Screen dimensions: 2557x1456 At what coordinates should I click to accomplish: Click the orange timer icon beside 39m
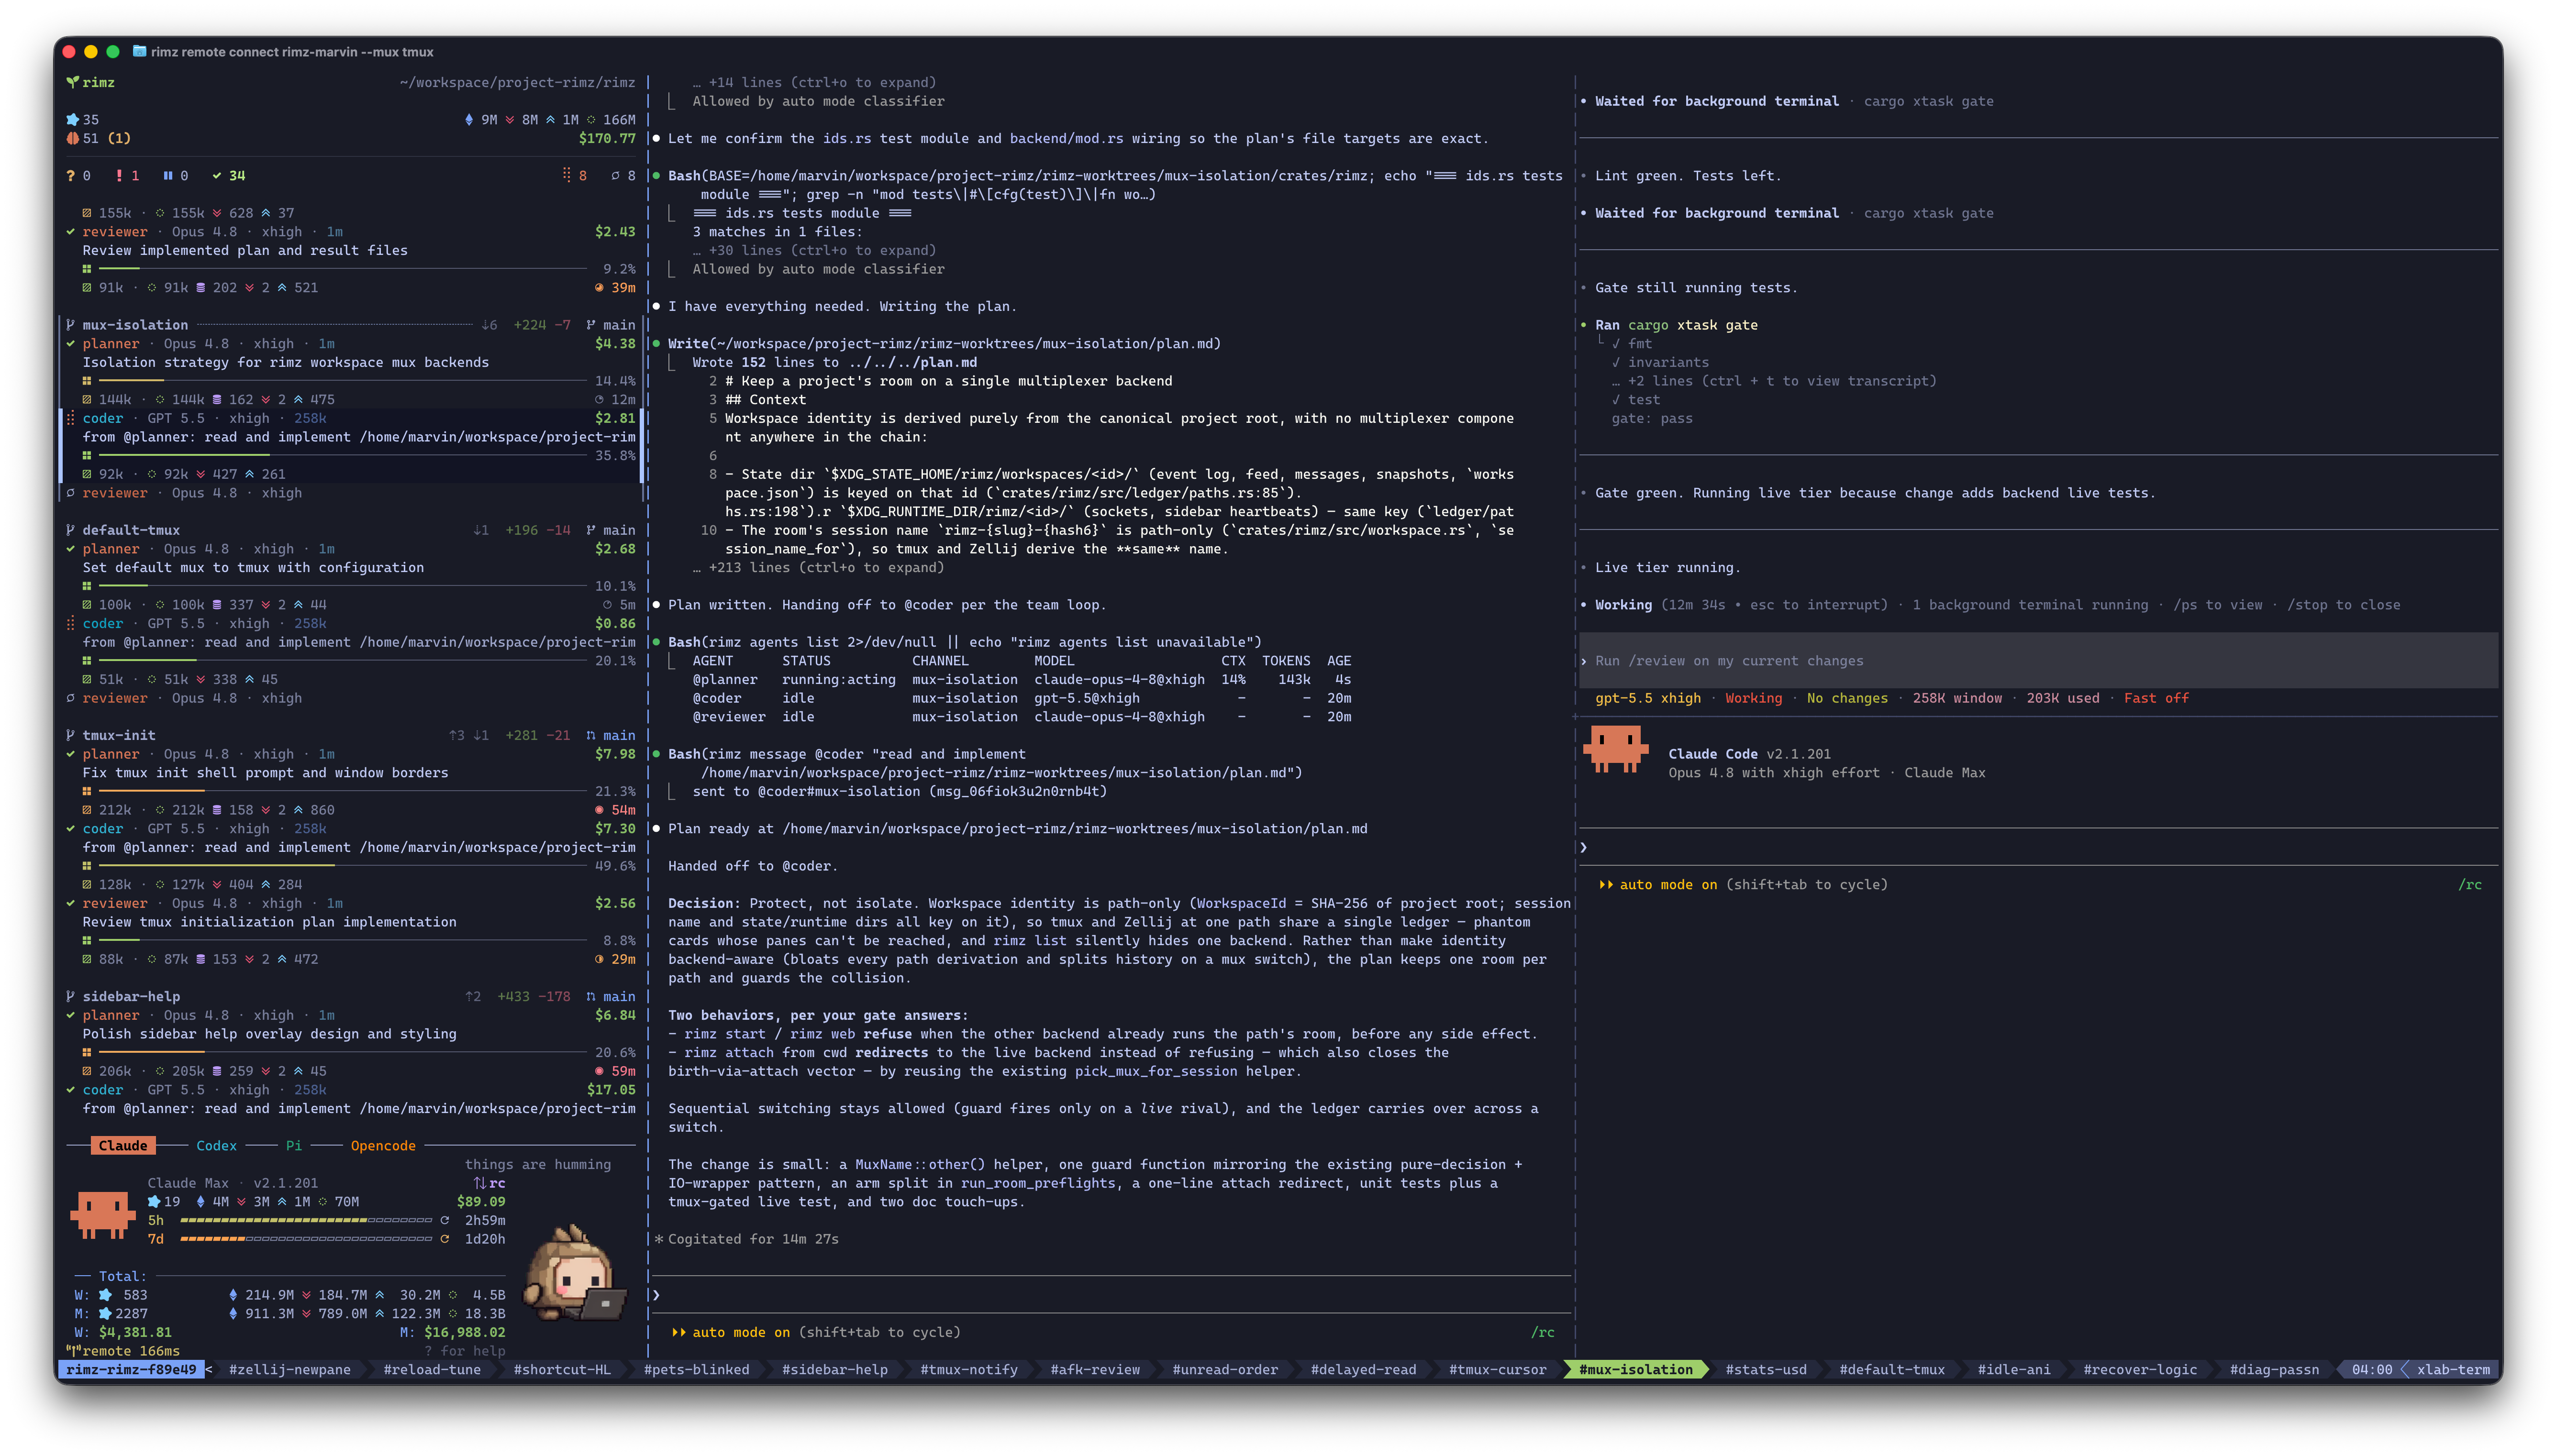pyautogui.click(x=599, y=287)
